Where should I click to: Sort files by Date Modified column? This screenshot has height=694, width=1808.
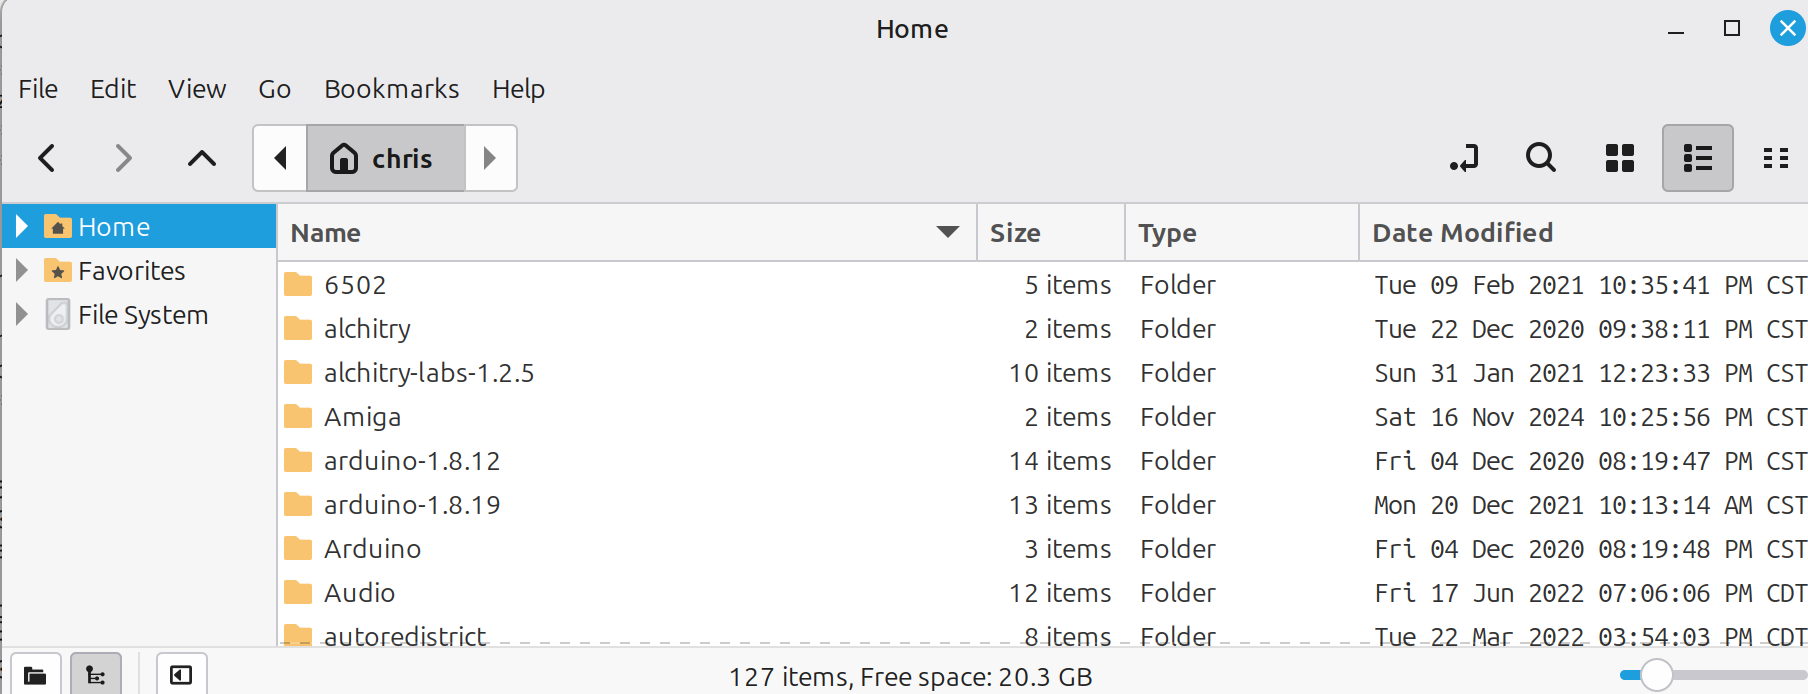pos(1462,233)
